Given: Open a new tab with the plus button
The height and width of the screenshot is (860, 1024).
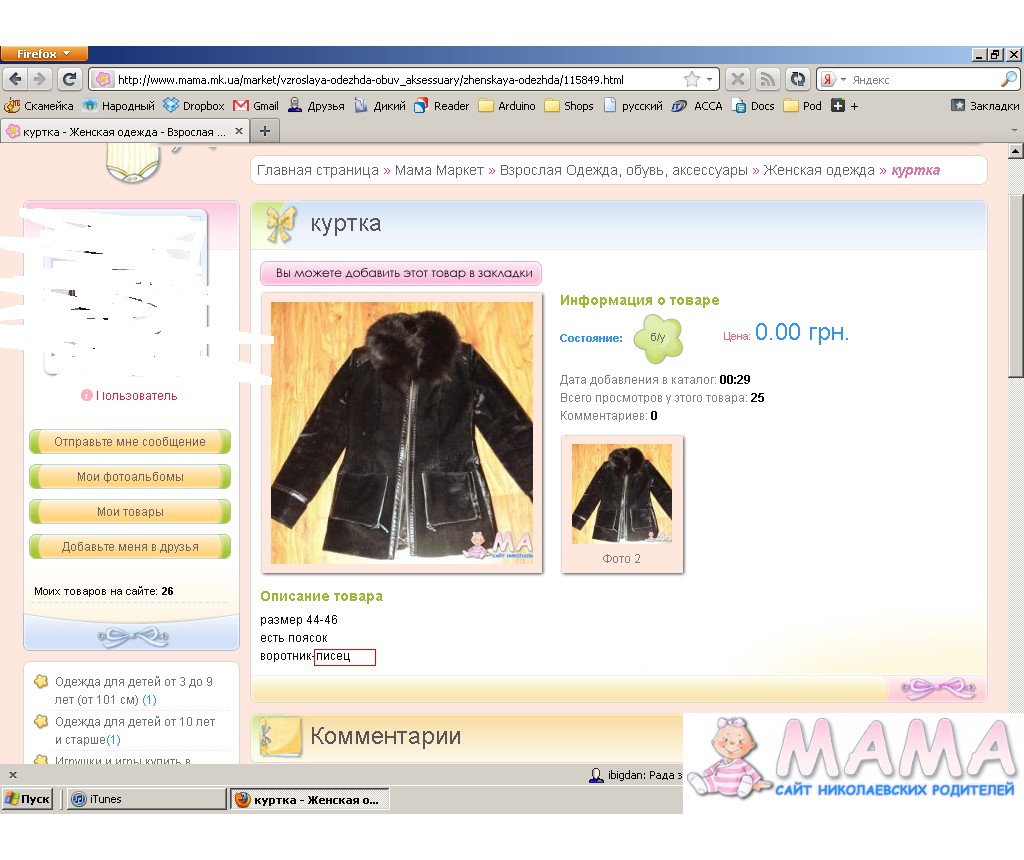Looking at the screenshot, I should (265, 131).
